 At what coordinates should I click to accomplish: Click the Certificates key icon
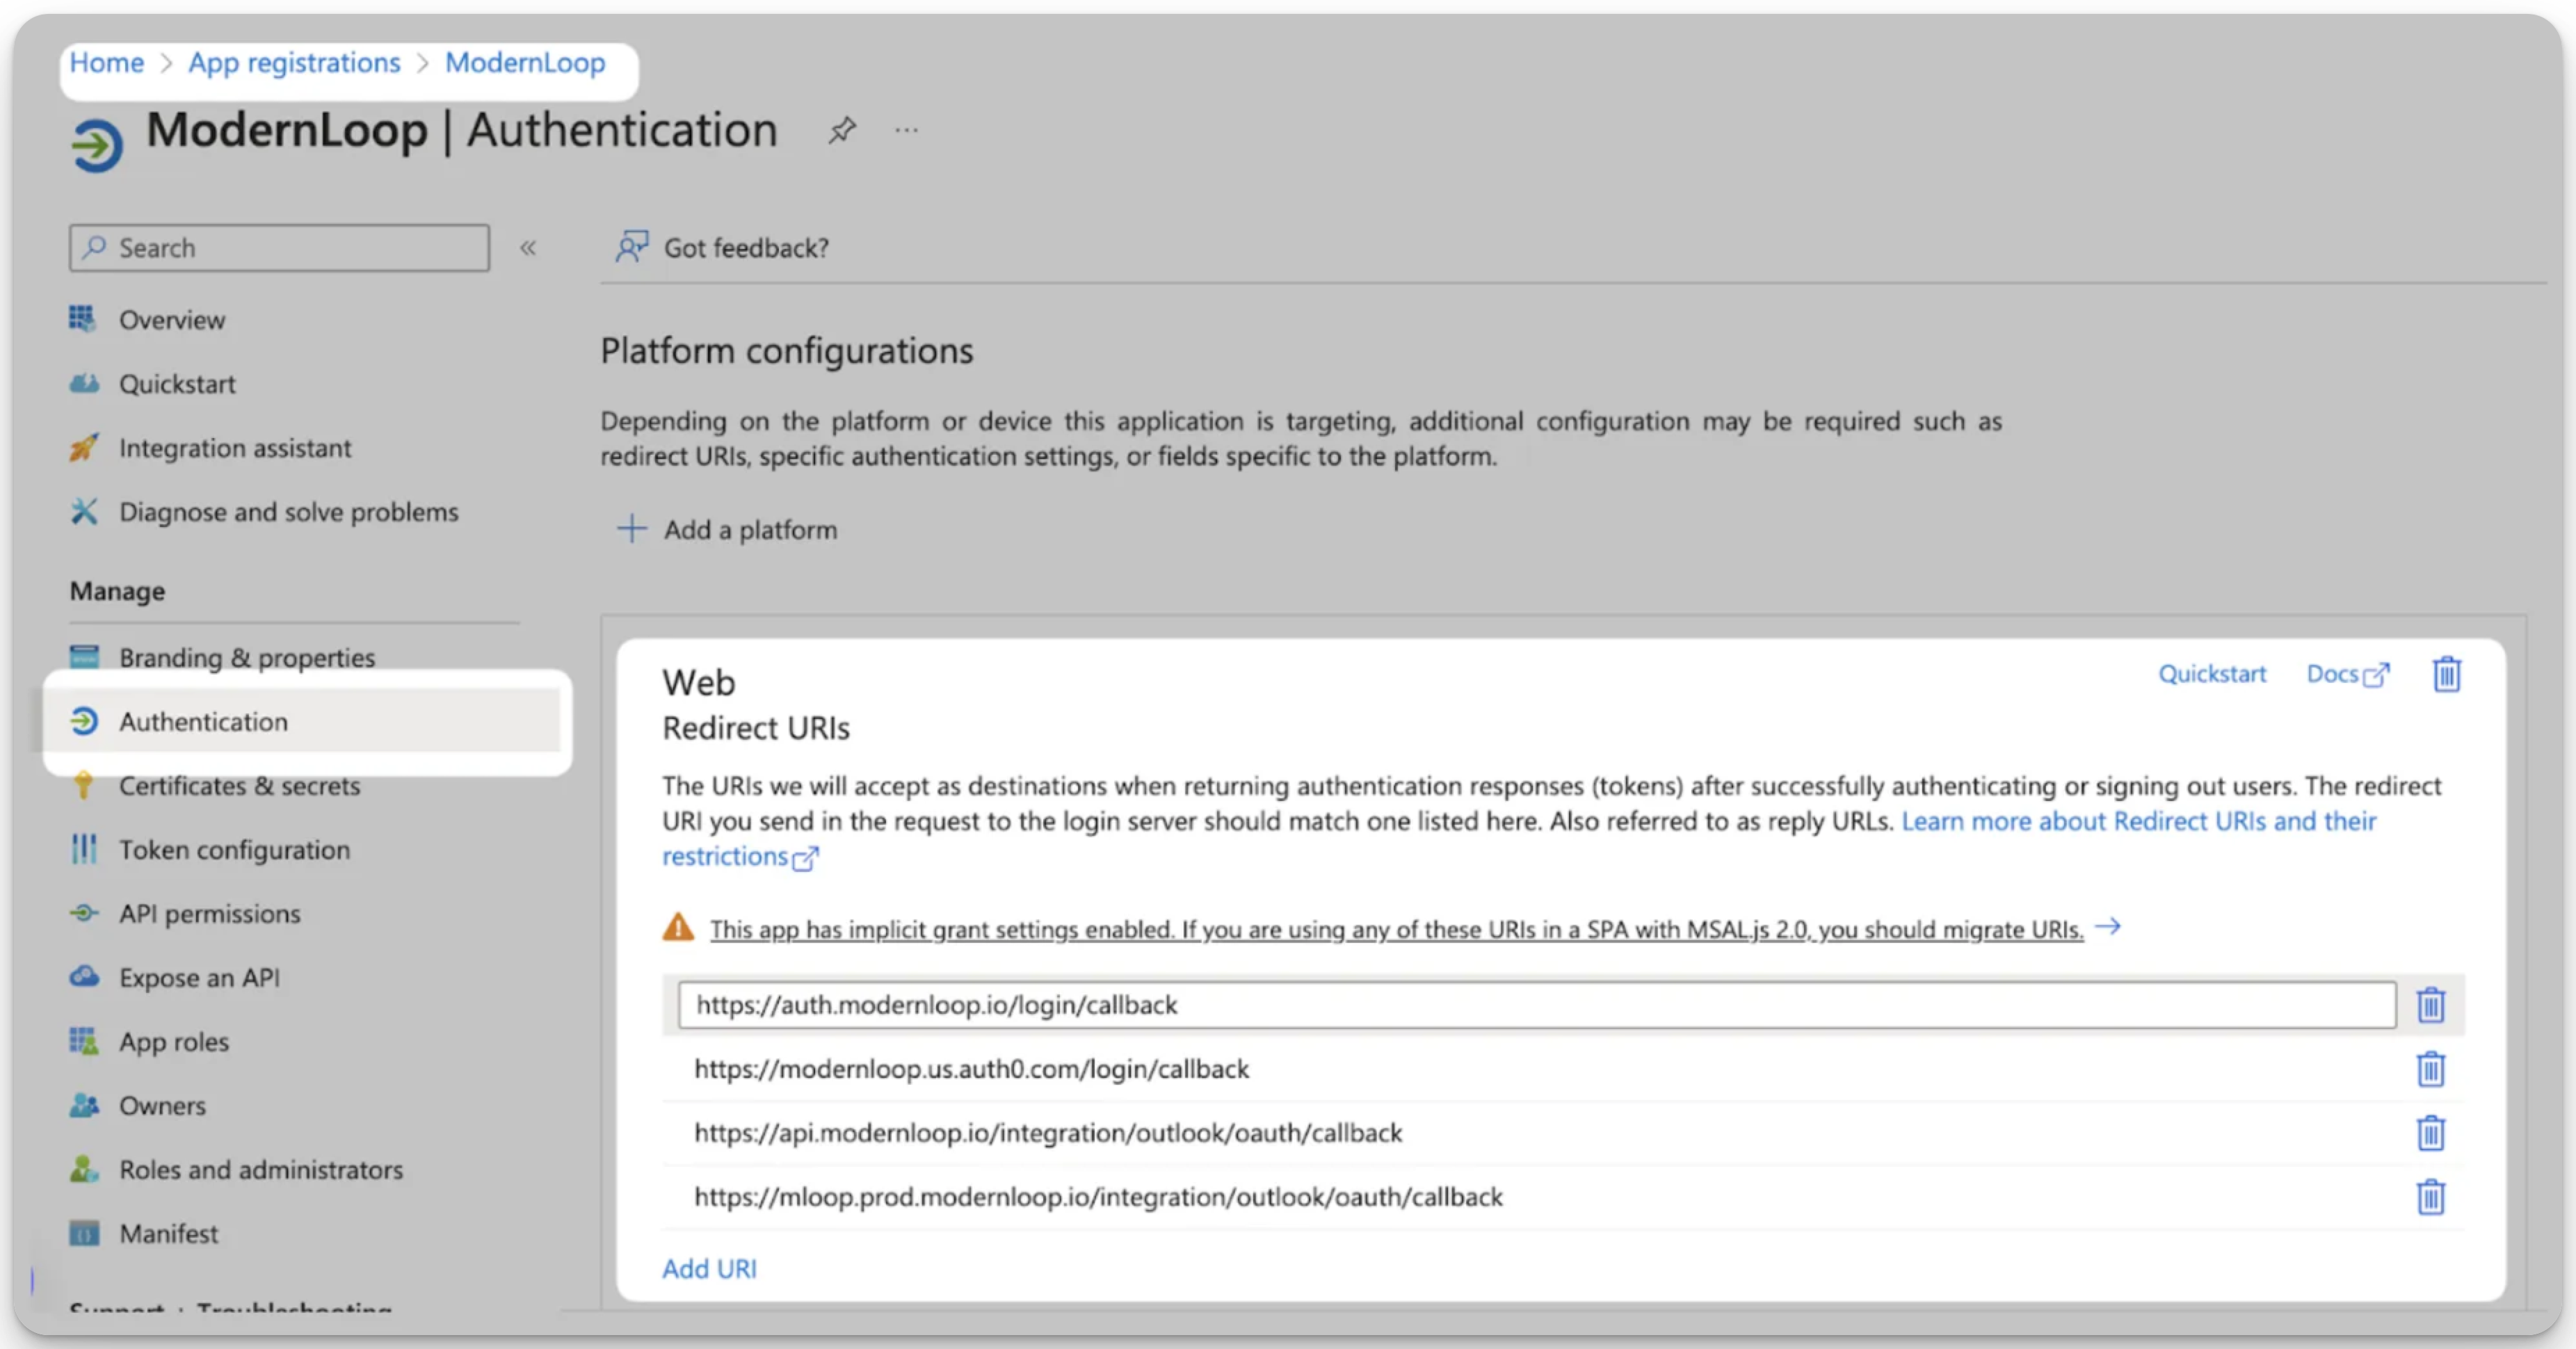click(84, 785)
